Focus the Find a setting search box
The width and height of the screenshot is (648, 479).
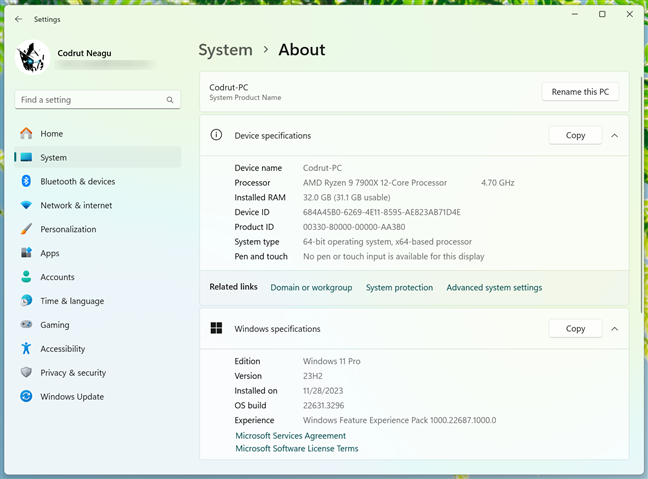point(98,100)
